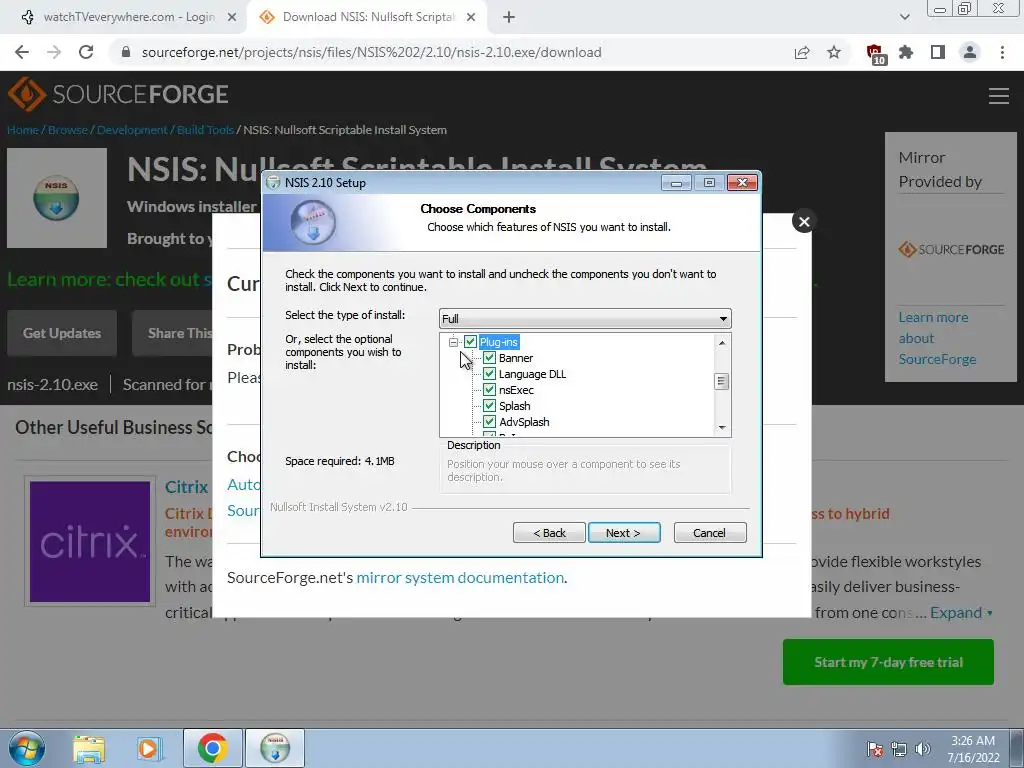Go back with the browser back arrow
The height and width of the screenshot is (768, 1024).
click(x=22, y=52)
